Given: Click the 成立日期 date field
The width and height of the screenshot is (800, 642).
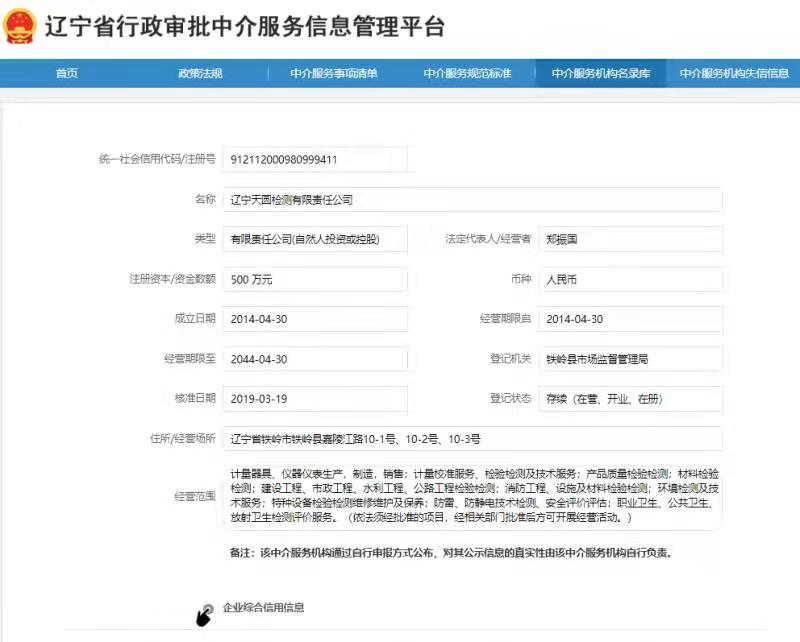Looking at the screenshot, I should [315, 319].
